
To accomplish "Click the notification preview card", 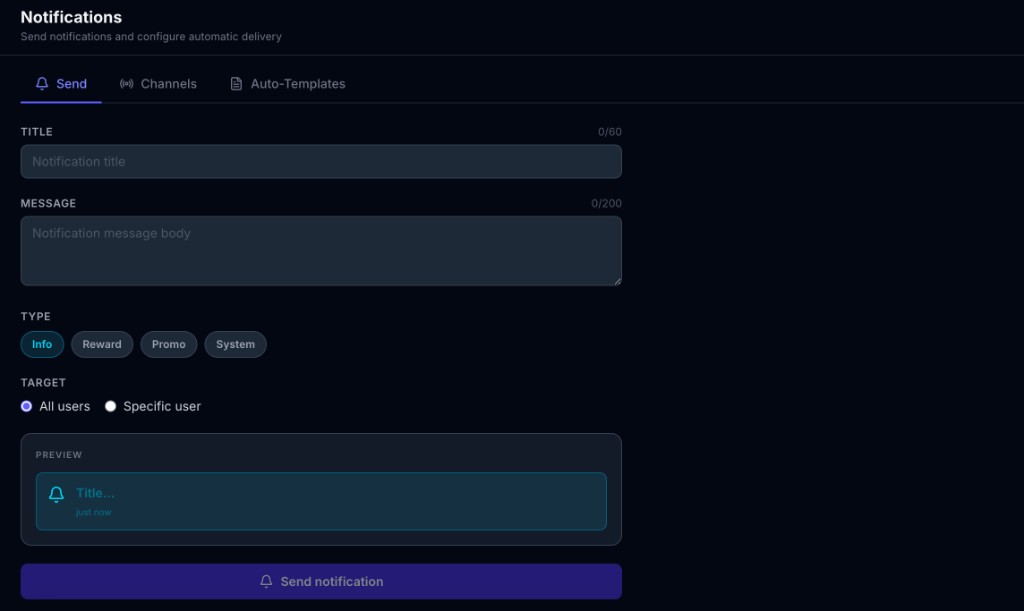I will 320,500.
